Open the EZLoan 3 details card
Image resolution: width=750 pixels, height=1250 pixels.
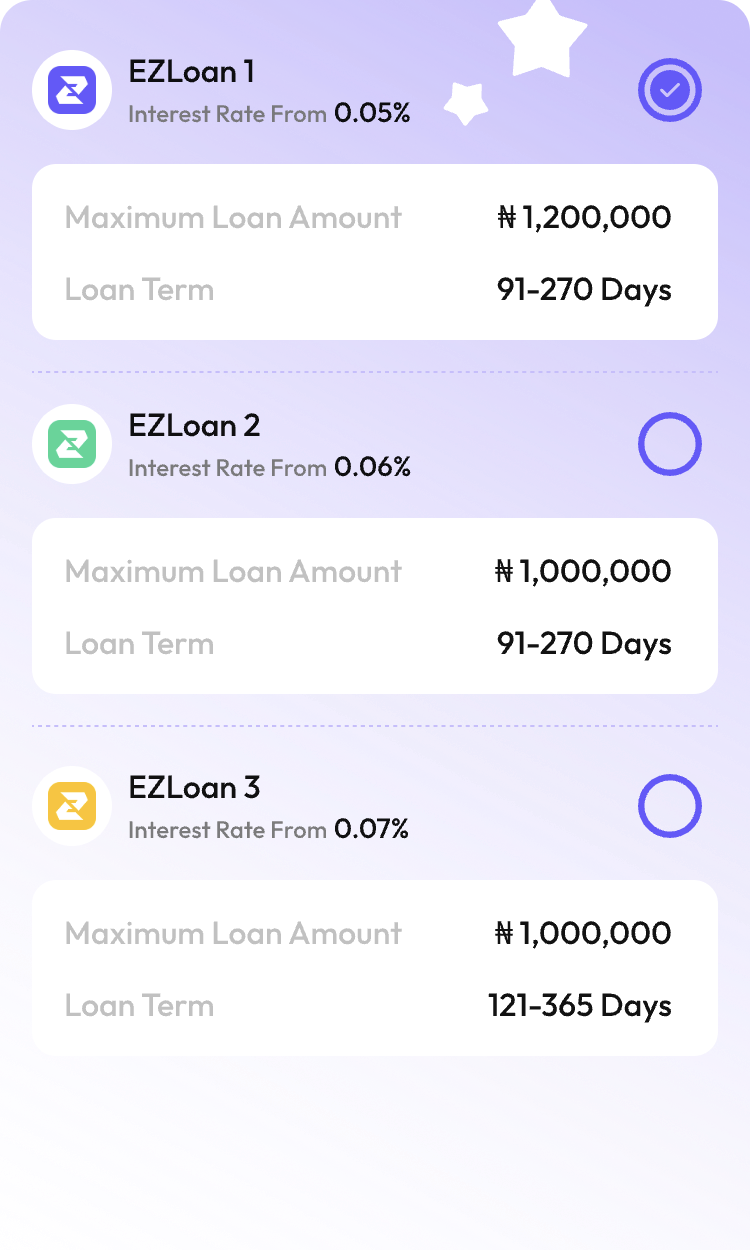[x=375, y=968]
